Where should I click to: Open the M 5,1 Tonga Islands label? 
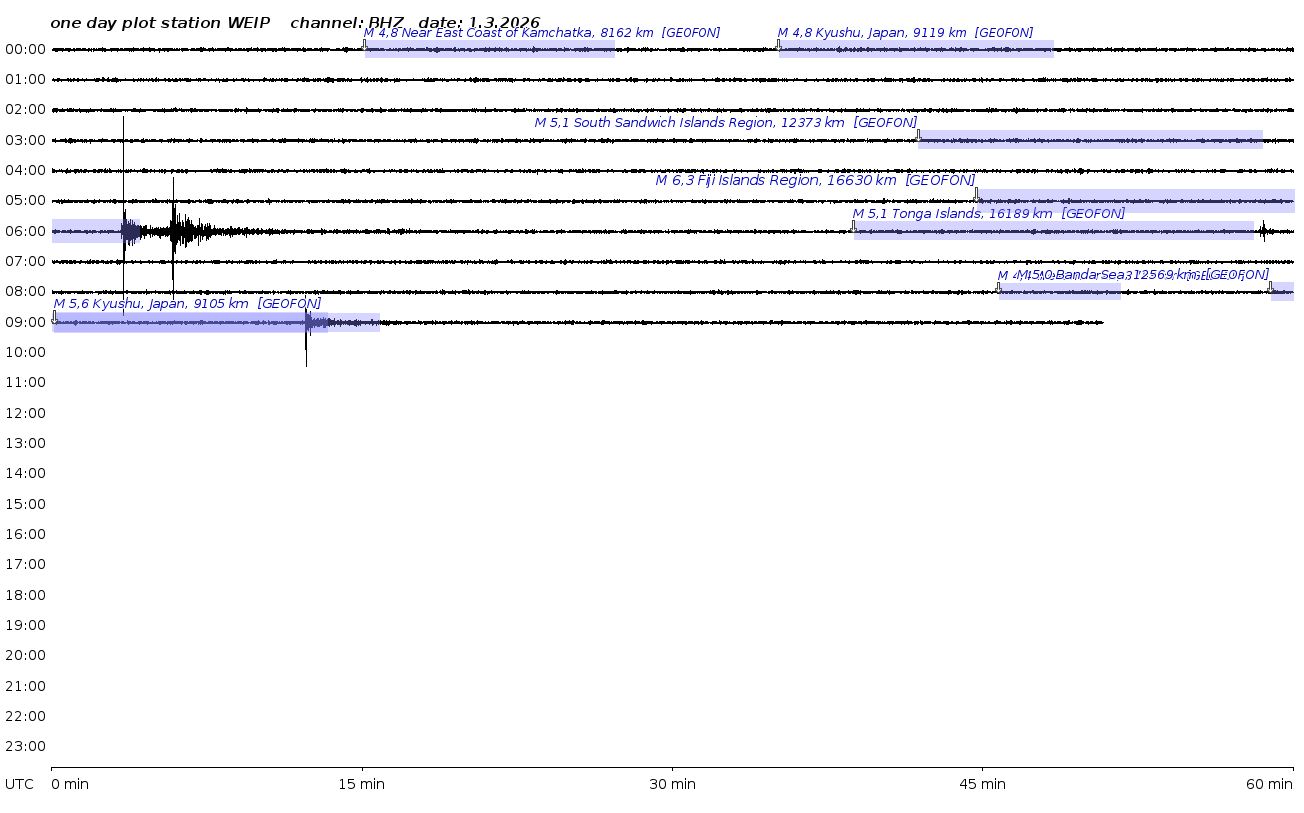988,214
